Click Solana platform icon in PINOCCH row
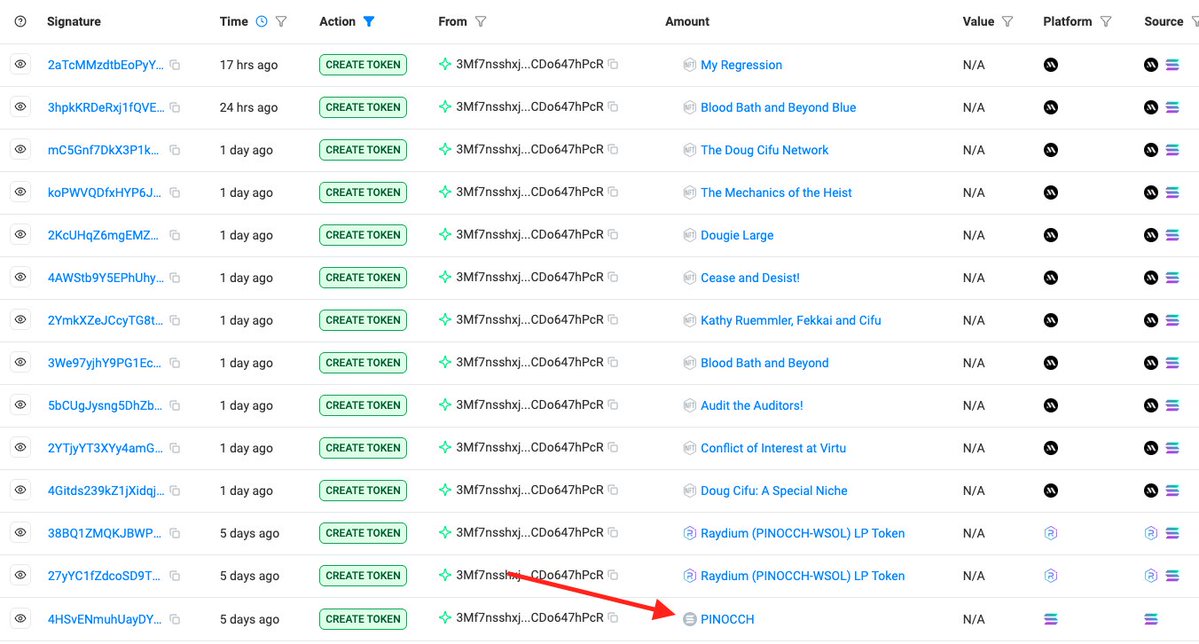 coord(1051,619)
